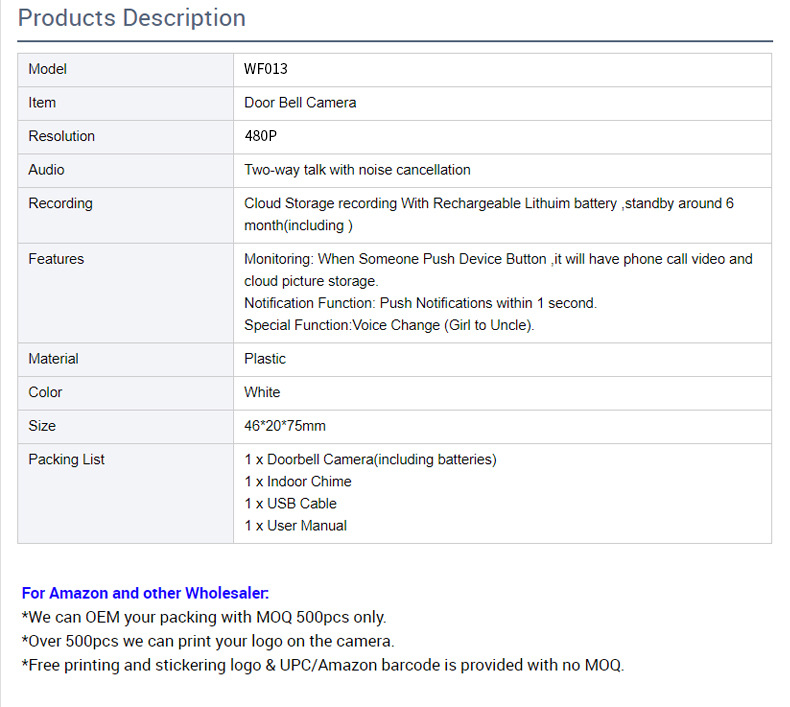
Task: Click the Recording row label
Action: tap(60, 203)
